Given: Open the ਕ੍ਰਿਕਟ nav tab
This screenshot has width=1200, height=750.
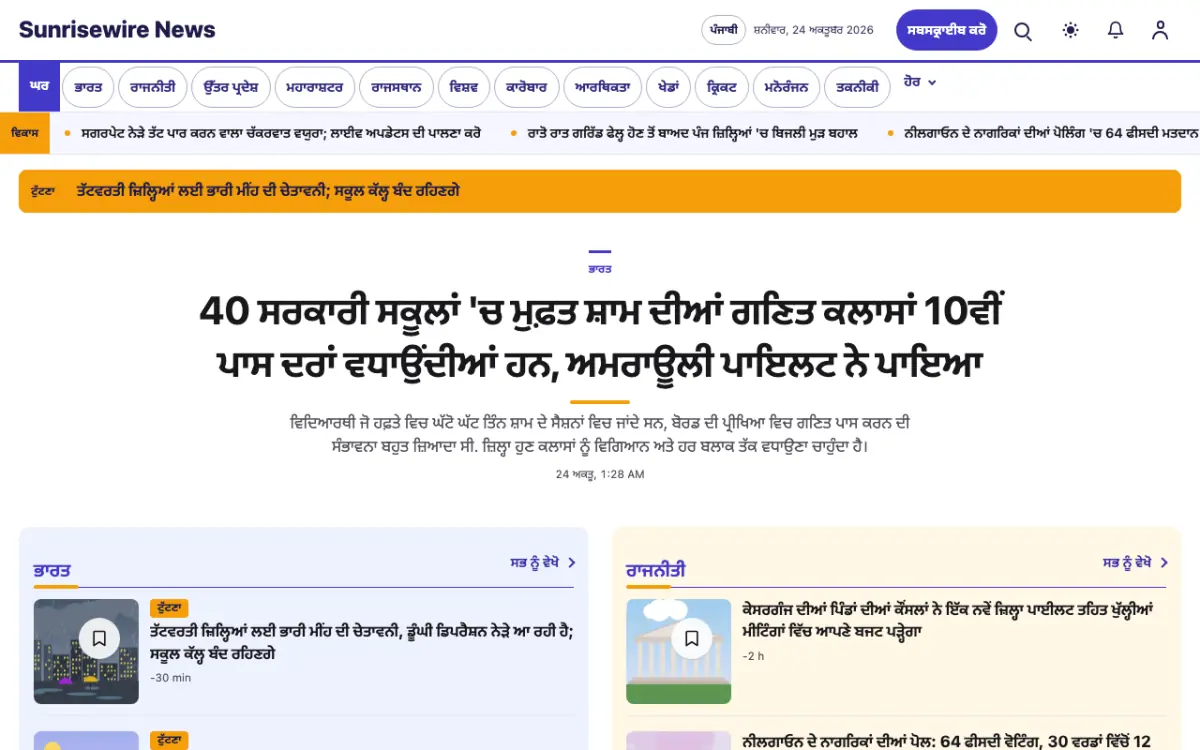Looking at the screenshot, I should point(721,87).
